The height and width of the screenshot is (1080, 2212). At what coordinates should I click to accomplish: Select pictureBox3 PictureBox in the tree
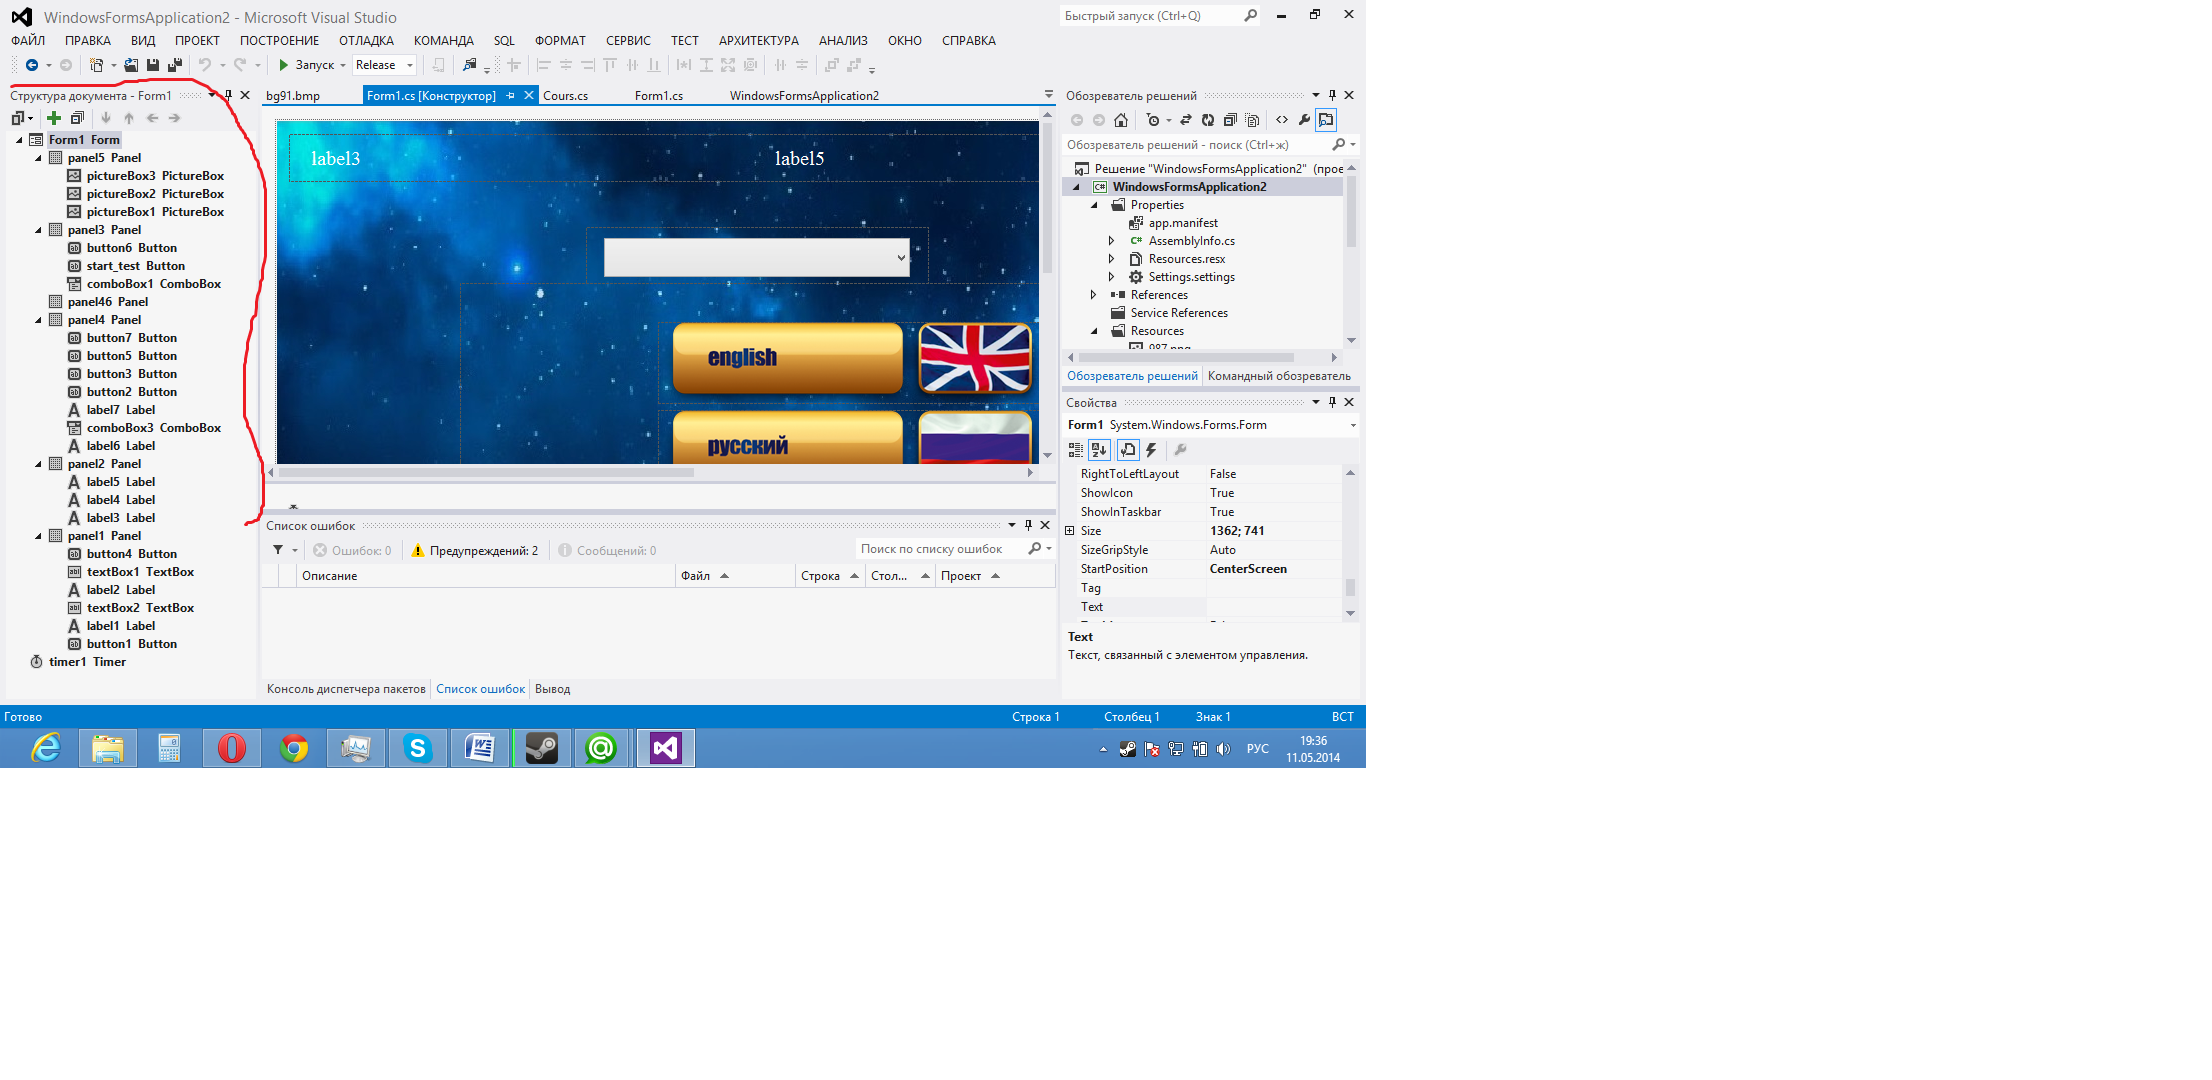pyautogui.click(x=155, y=176)
